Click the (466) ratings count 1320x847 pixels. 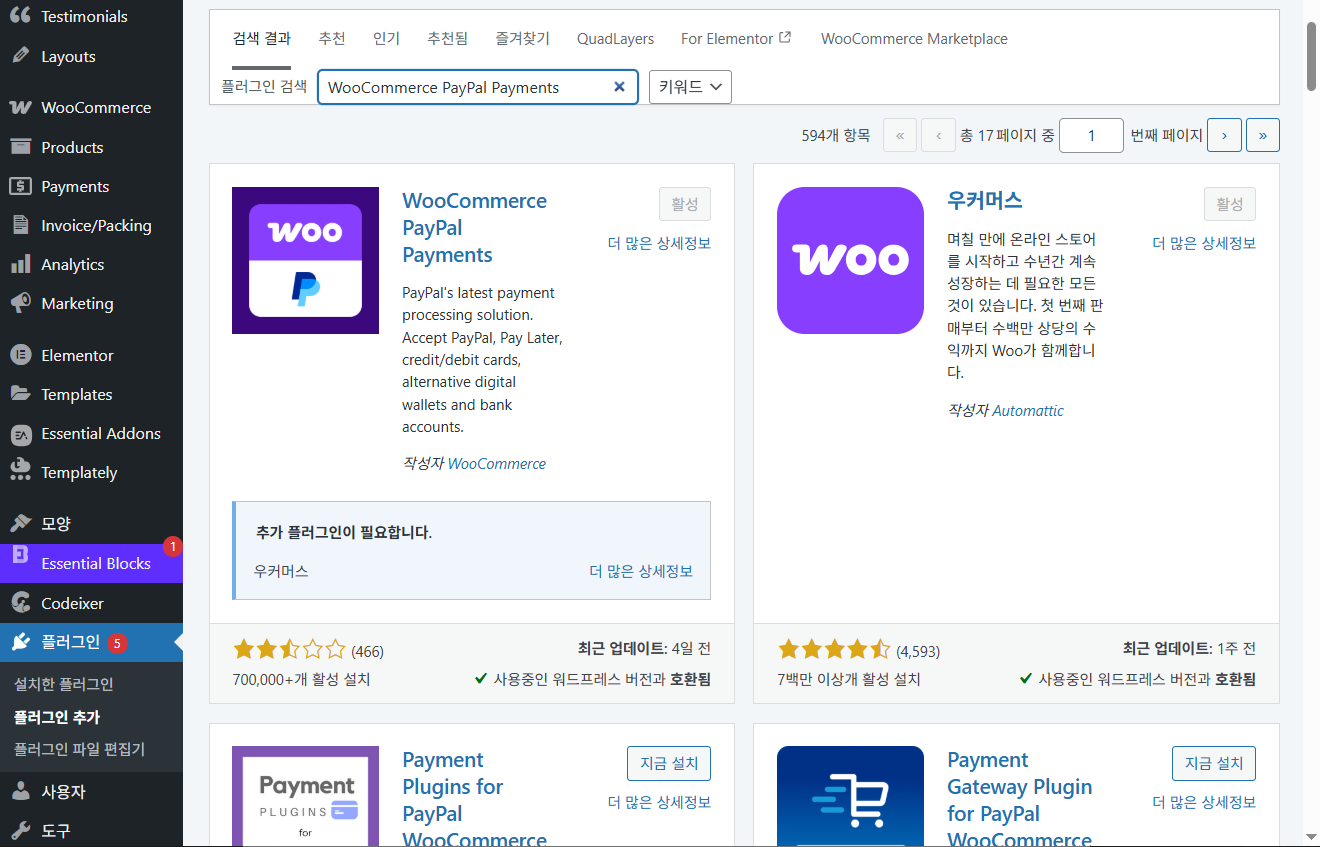367,651
